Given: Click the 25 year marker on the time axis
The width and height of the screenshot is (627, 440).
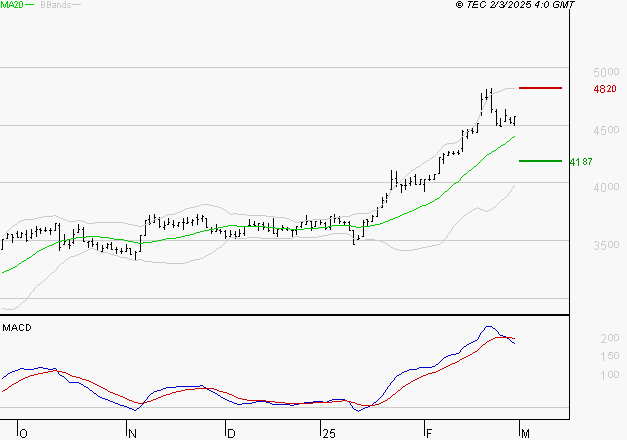Looking at the screenshot, I should [x=329, y=434].
